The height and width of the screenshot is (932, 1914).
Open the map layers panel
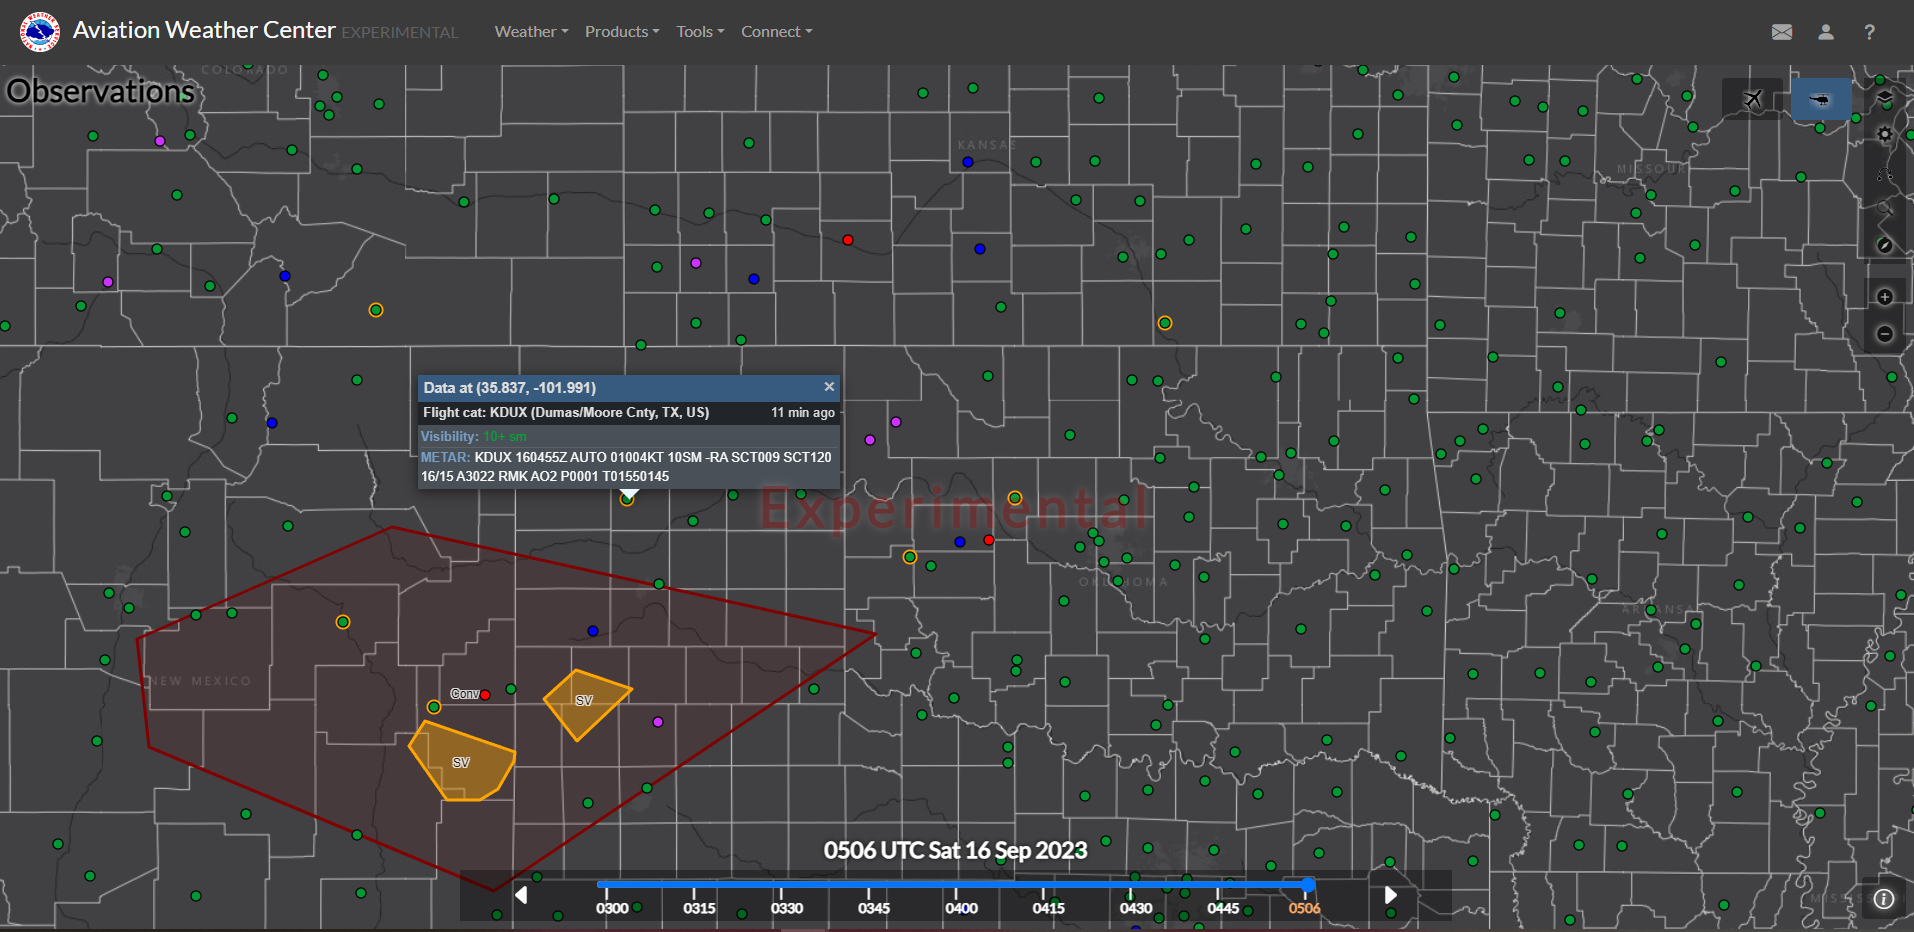(x=1885, y=97)
